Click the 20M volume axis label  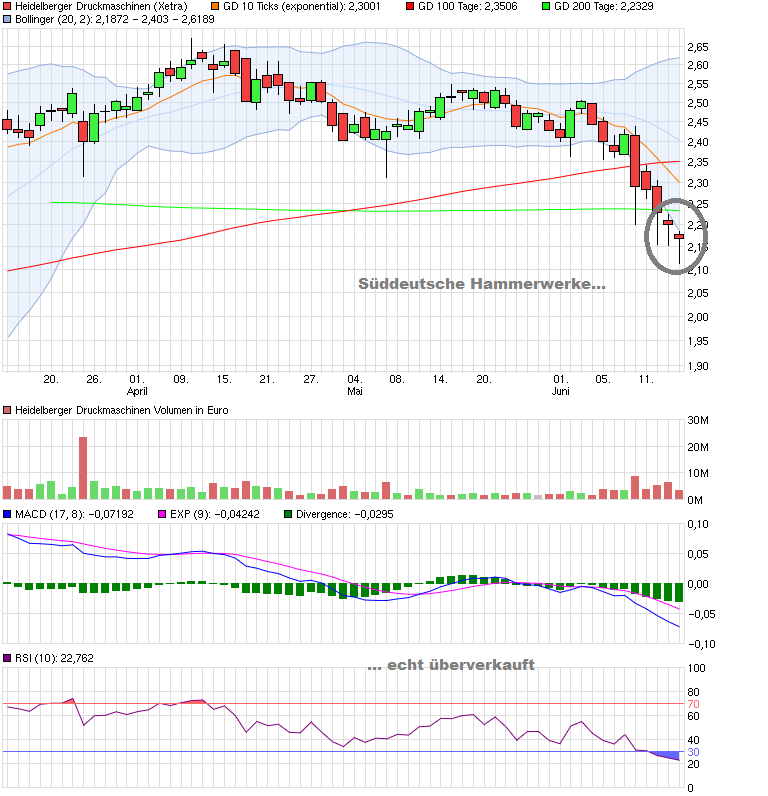(x=698, y=447)
